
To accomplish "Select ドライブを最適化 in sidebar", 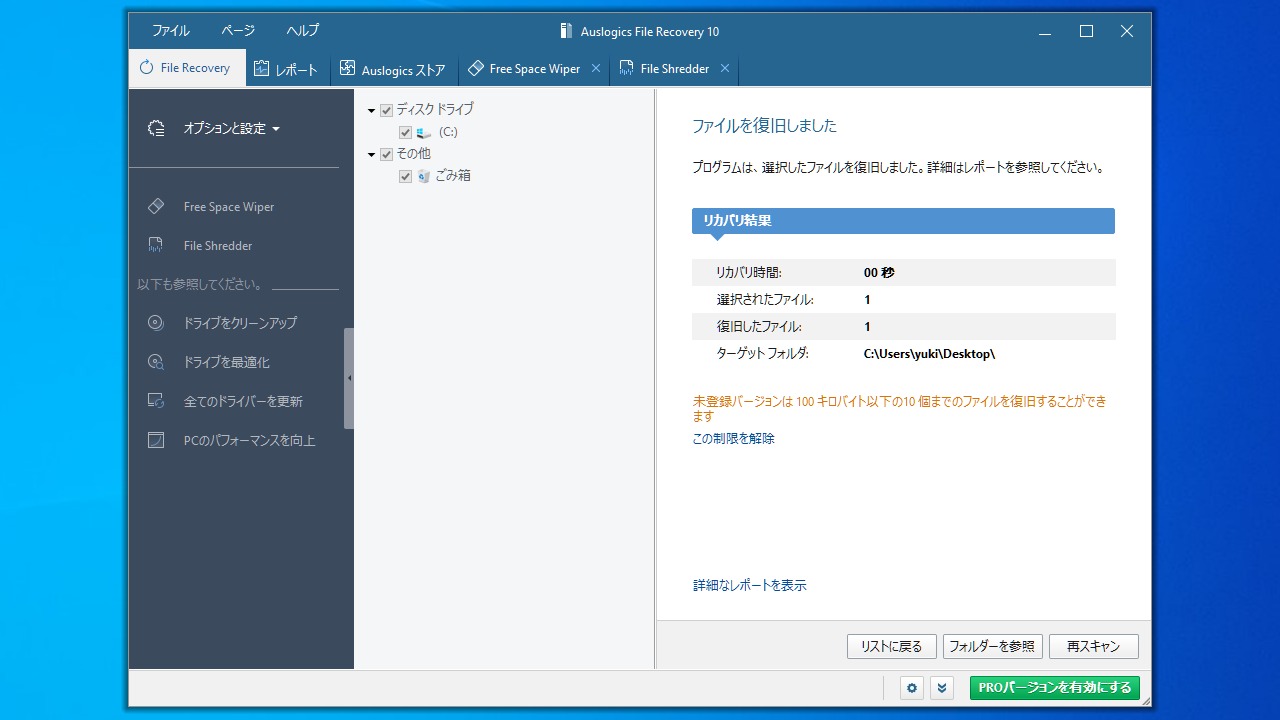I will pyautogui.click(x=227, y=362).
